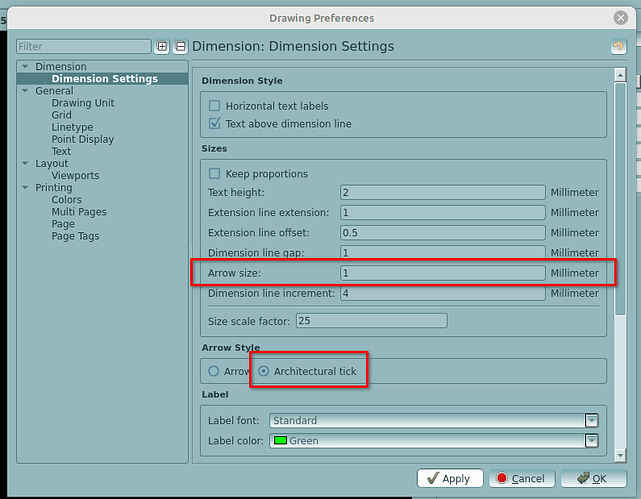The image size is (641, 499).
Task: Click the expand all tree icon
Action: [x=162, y=46]
